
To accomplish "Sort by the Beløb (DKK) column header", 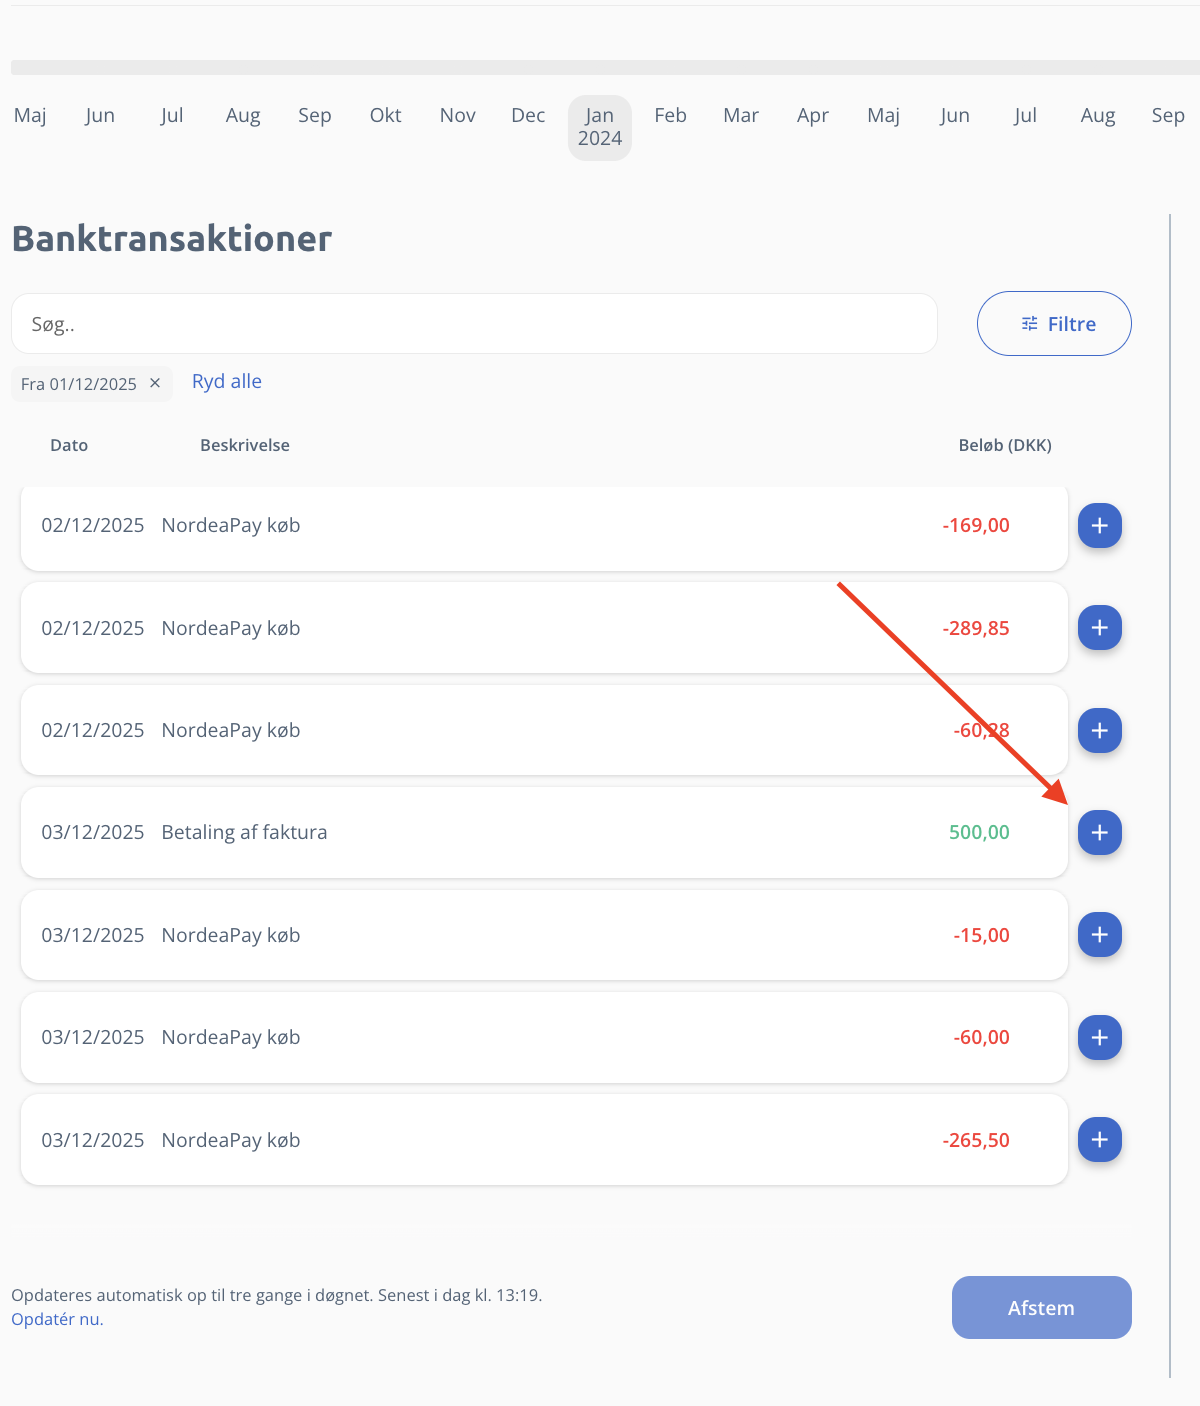I will click(1004, 445).
